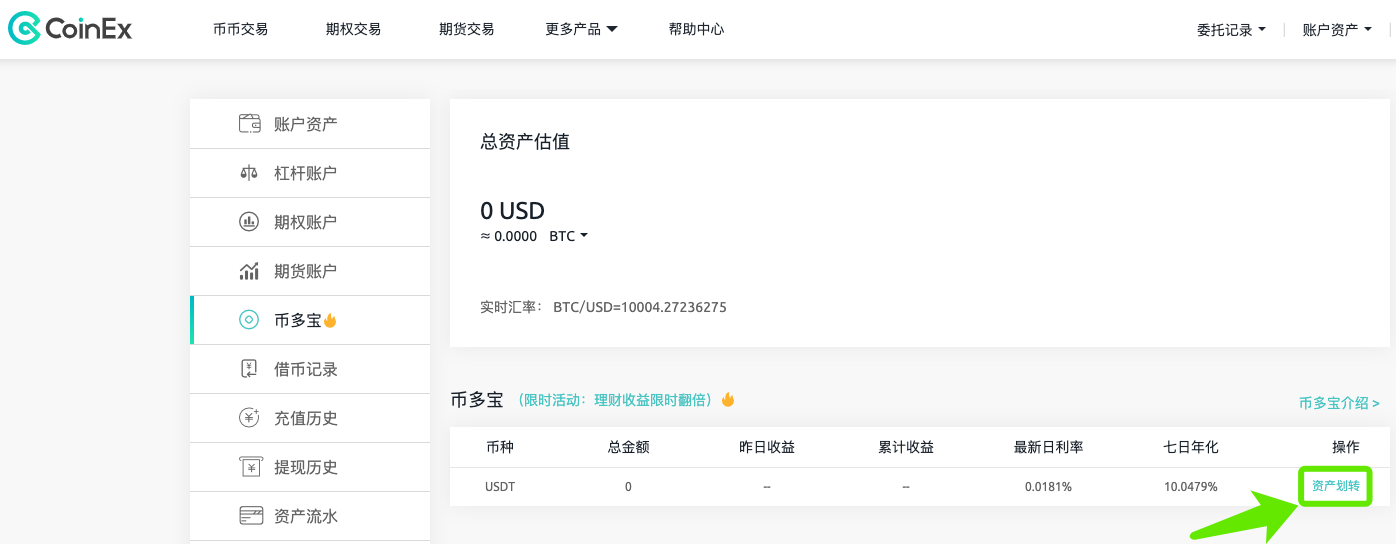Go to 期货交易 in top navigation
This screenshot has width=1396, height=544.
[466, 29]
